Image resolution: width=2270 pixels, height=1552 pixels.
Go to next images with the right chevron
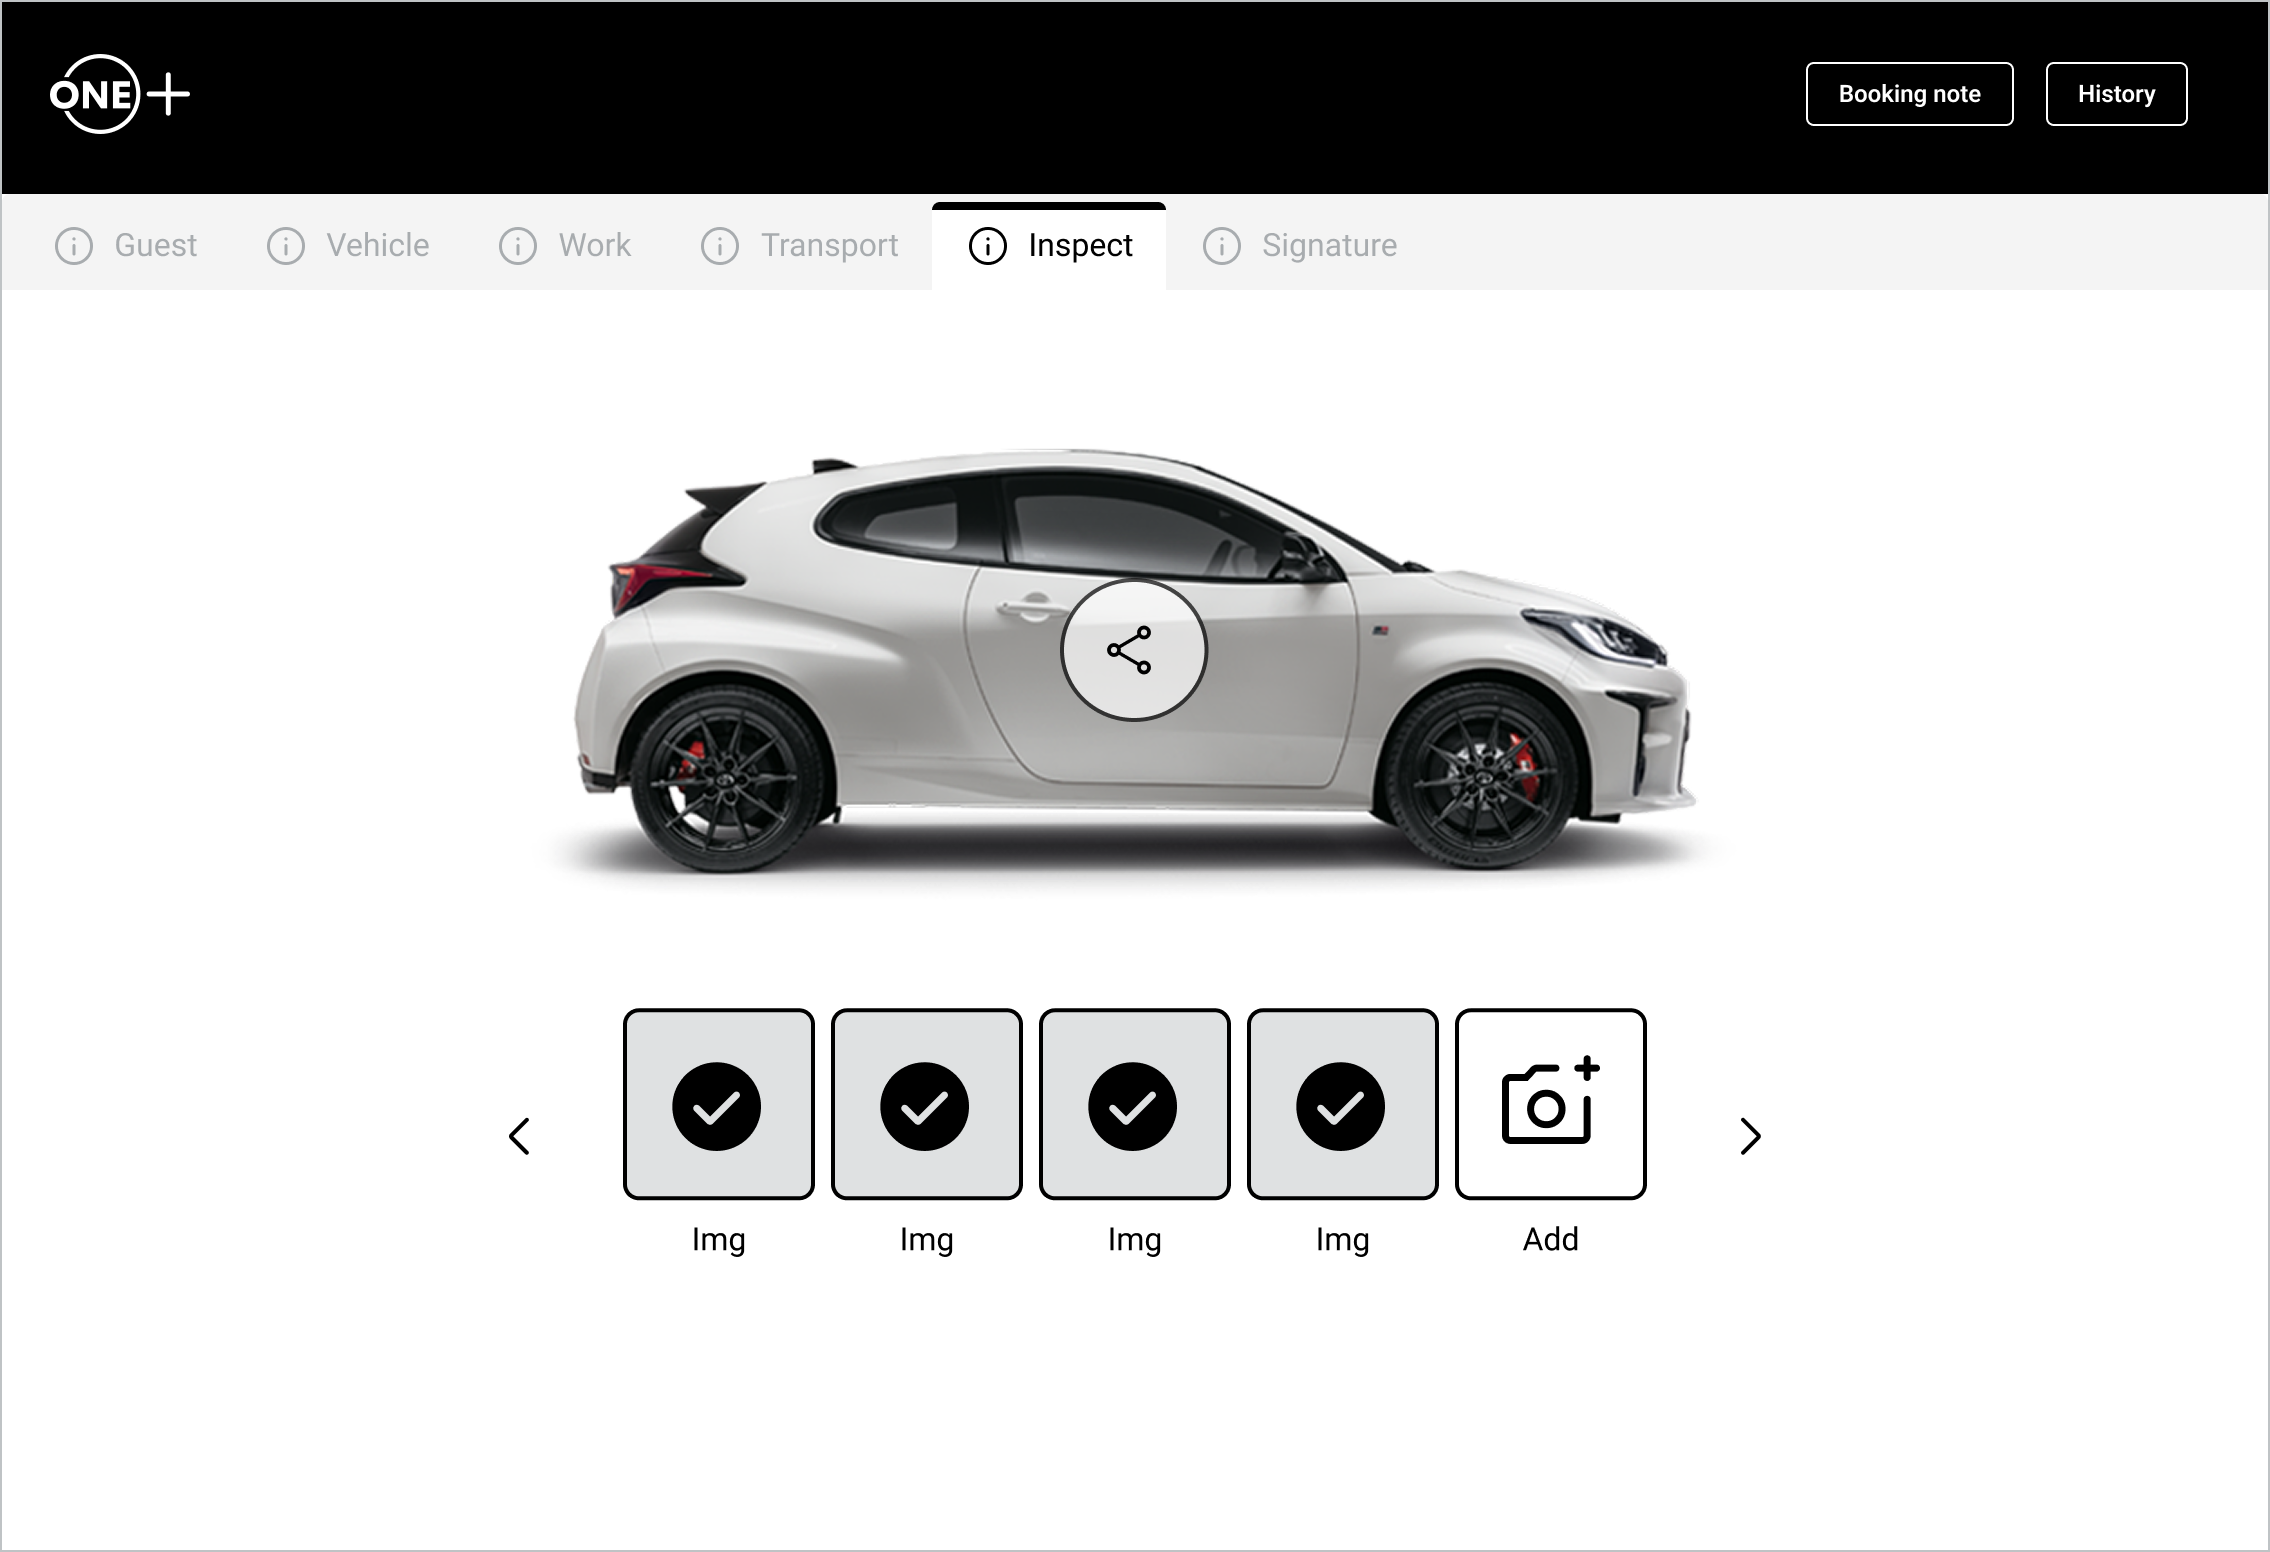(1749, 1136)
